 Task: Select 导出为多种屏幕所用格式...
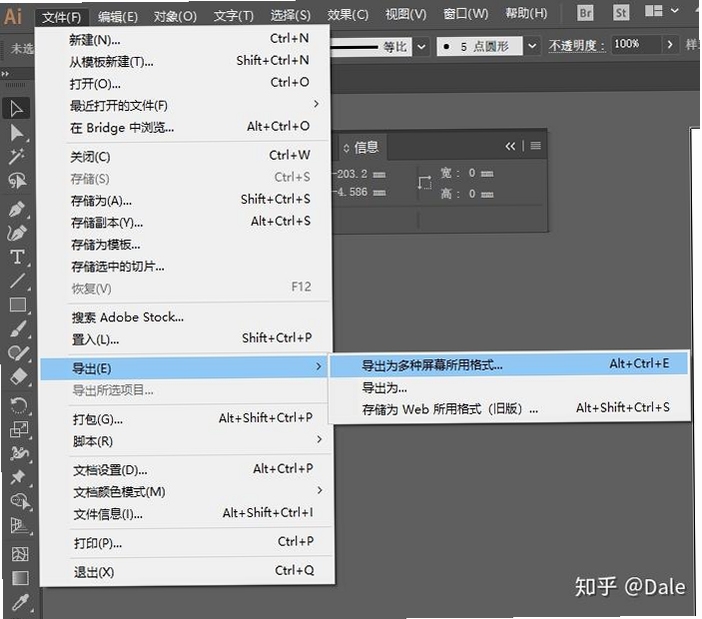[509, 365]
